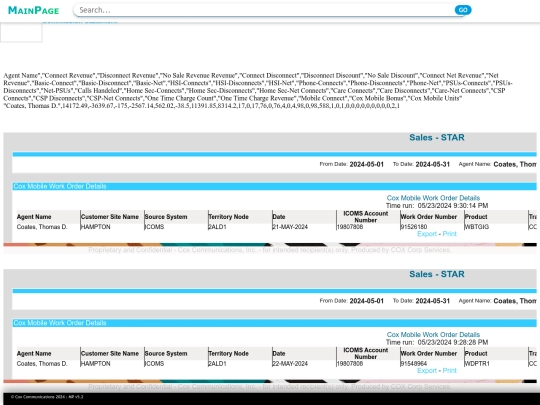Click From Date 2024-05-01 in second report

[x=366, y=301]
